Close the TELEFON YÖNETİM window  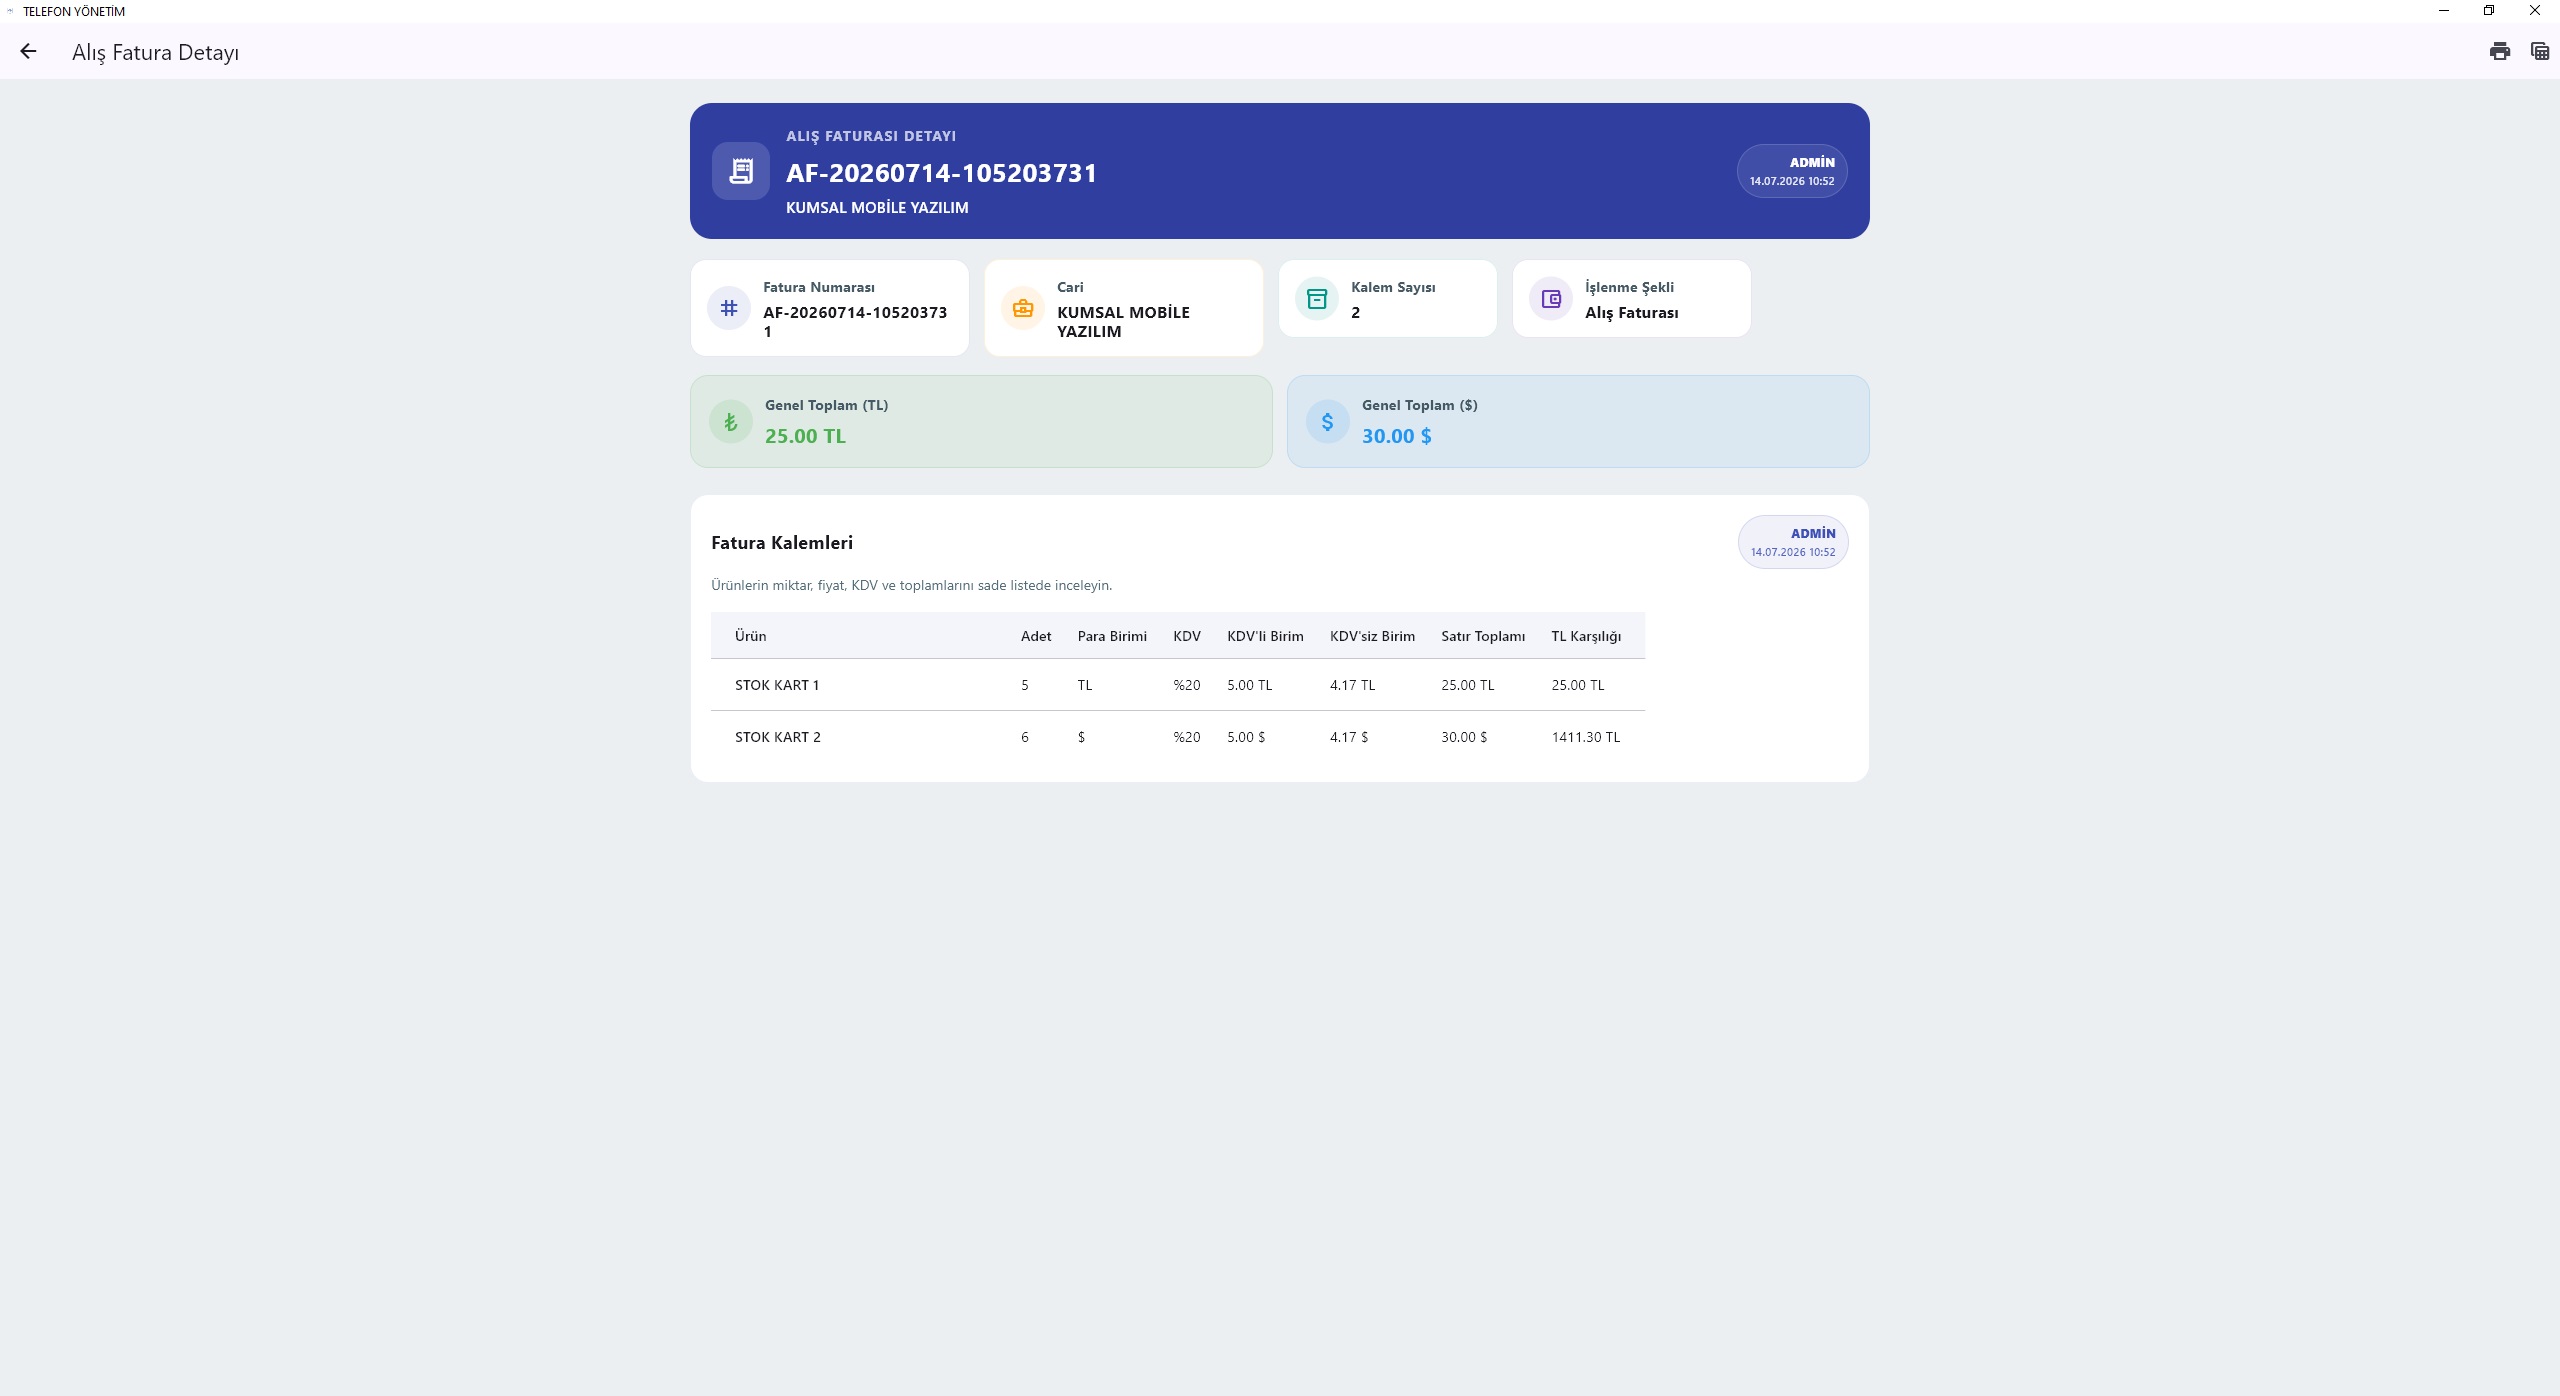coord(2535,11)
